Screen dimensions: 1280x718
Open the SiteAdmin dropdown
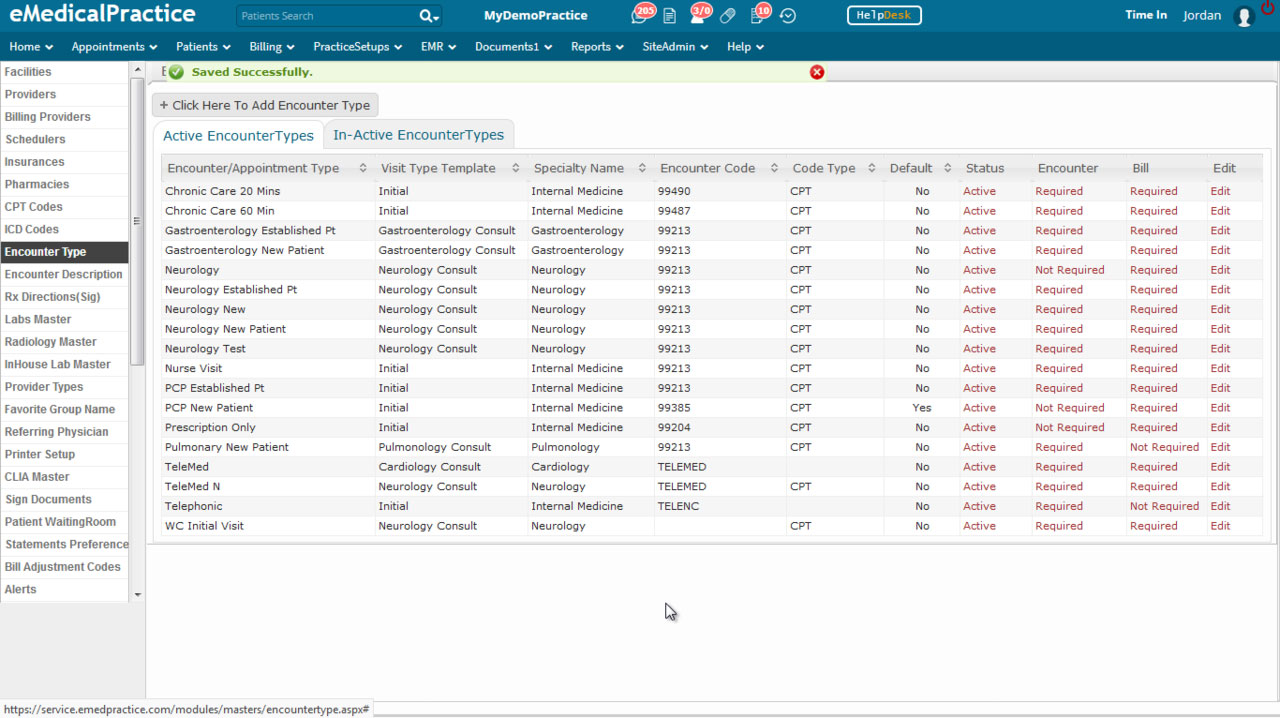click(676, 47)
